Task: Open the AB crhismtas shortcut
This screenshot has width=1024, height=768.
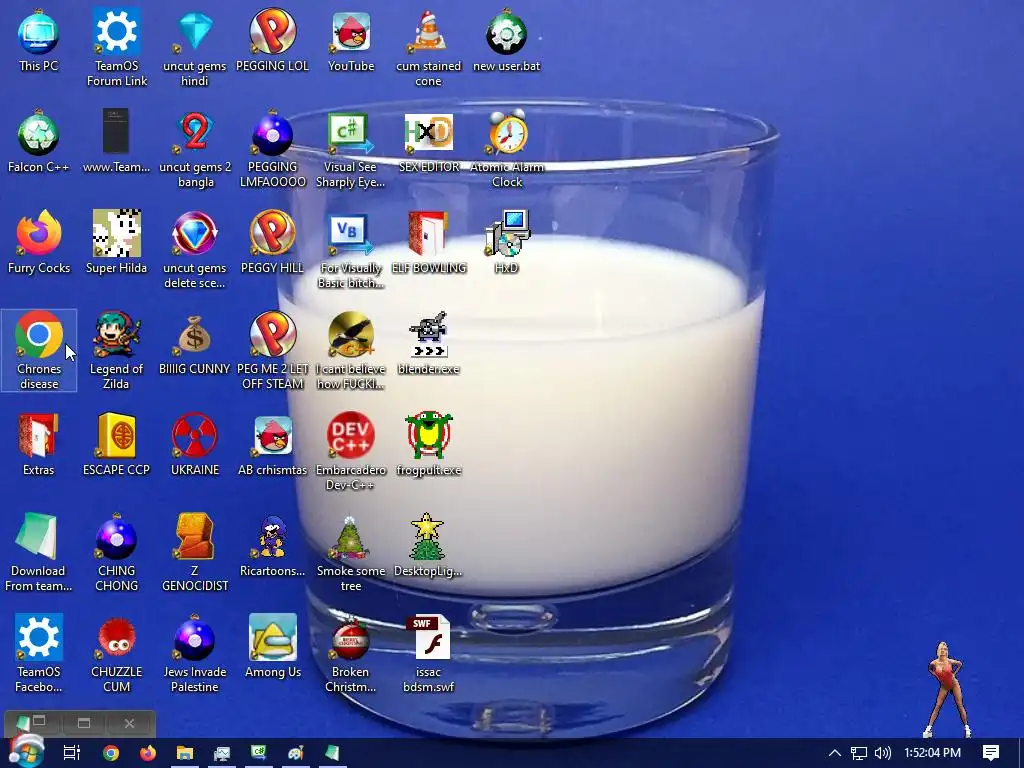Action: pos(272,445)
